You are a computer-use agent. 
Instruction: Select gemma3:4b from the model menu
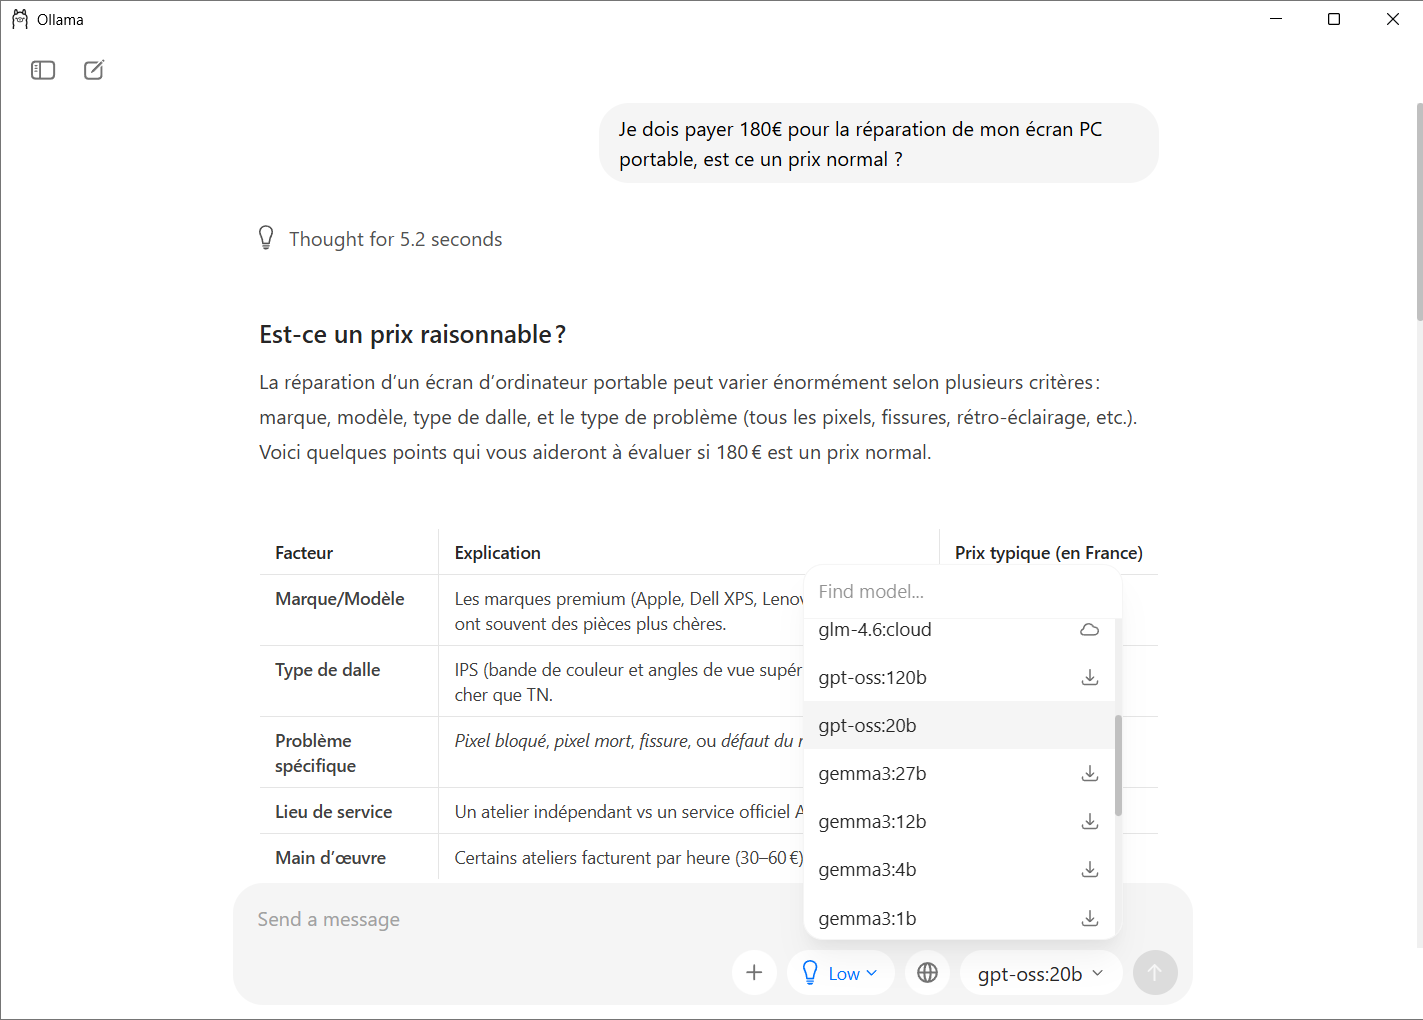click(867, 869)
